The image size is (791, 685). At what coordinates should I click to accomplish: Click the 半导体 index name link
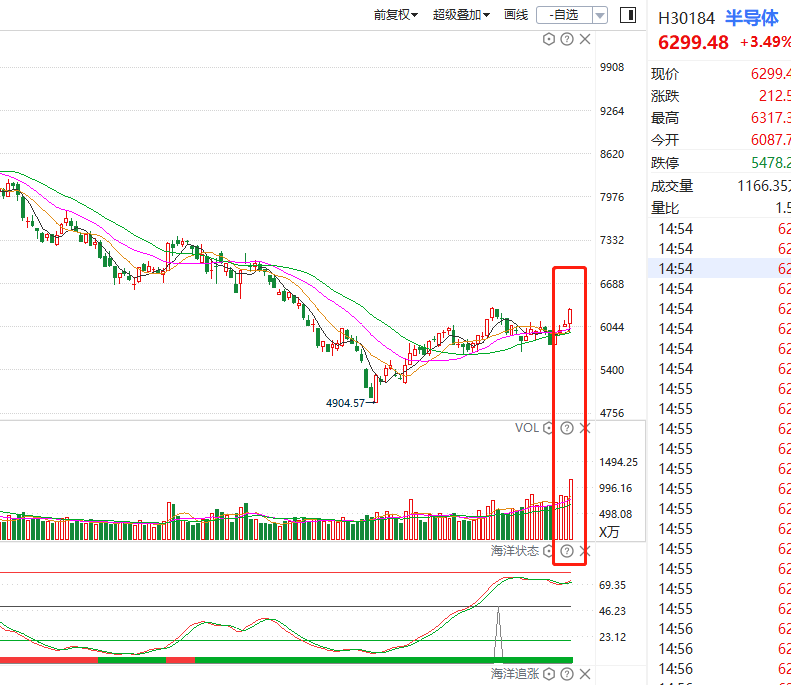752,18
